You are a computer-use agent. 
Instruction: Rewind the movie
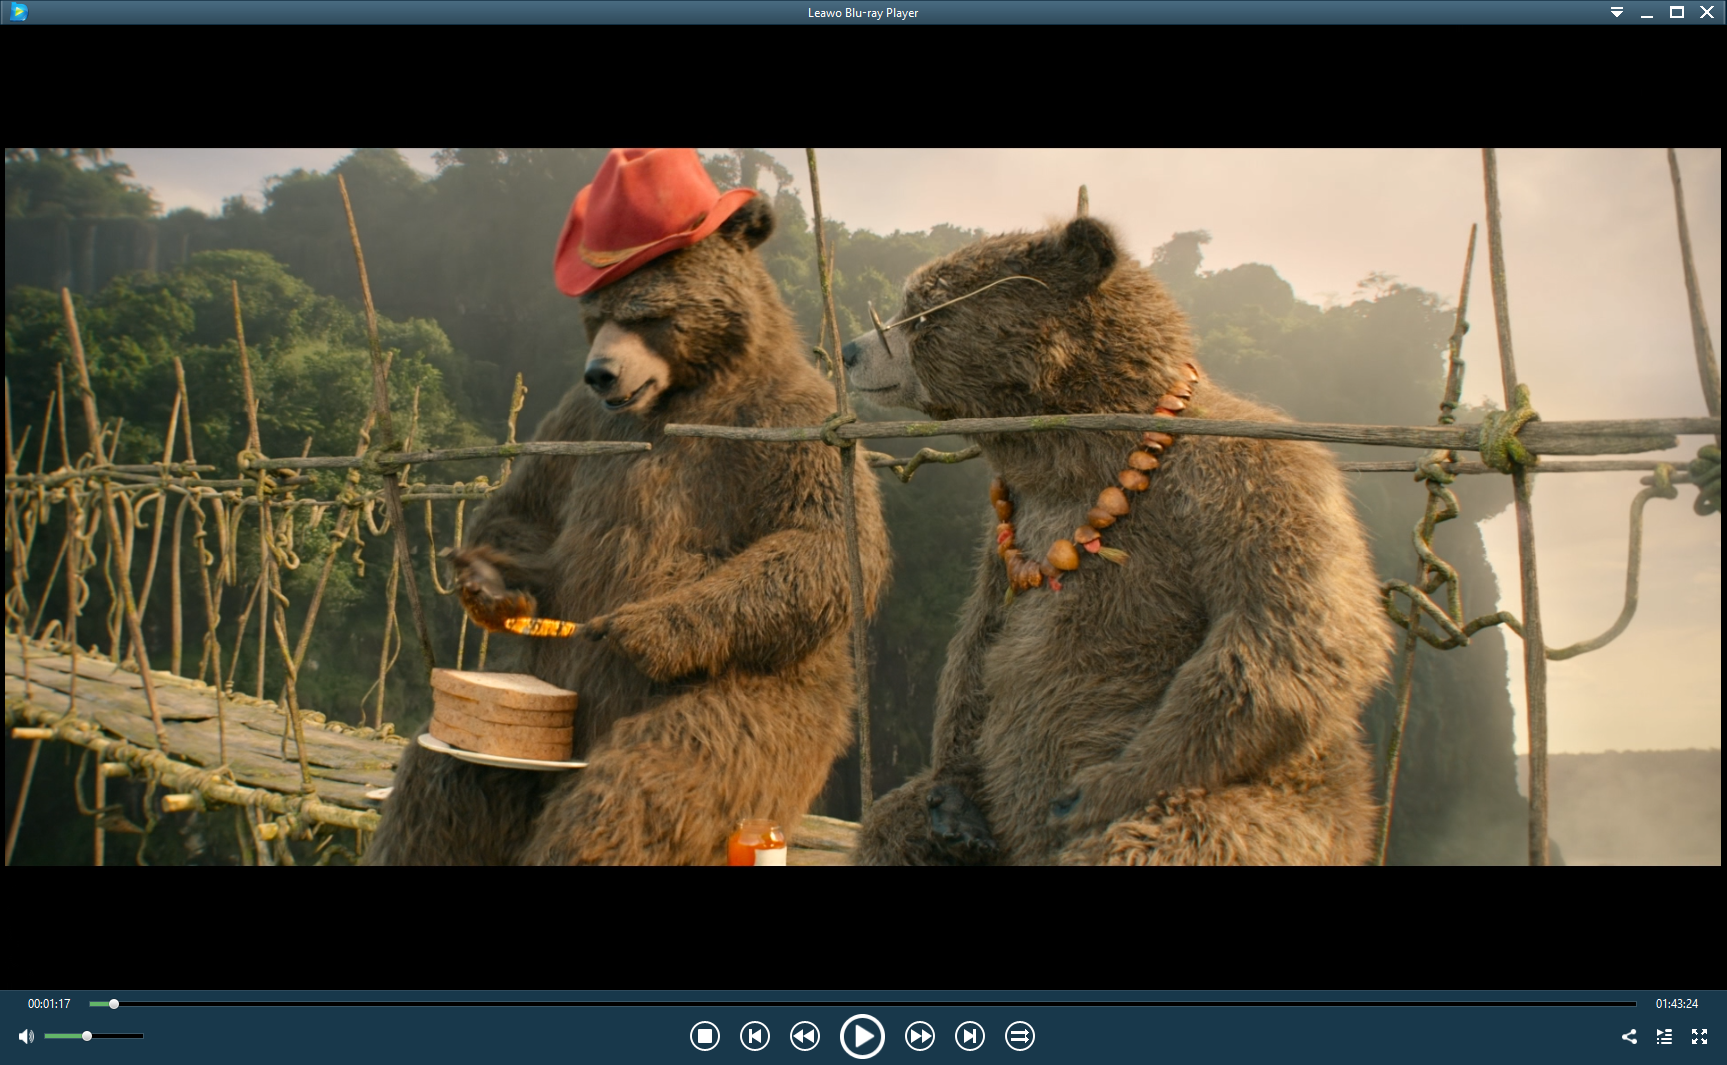pos(805,1036)
